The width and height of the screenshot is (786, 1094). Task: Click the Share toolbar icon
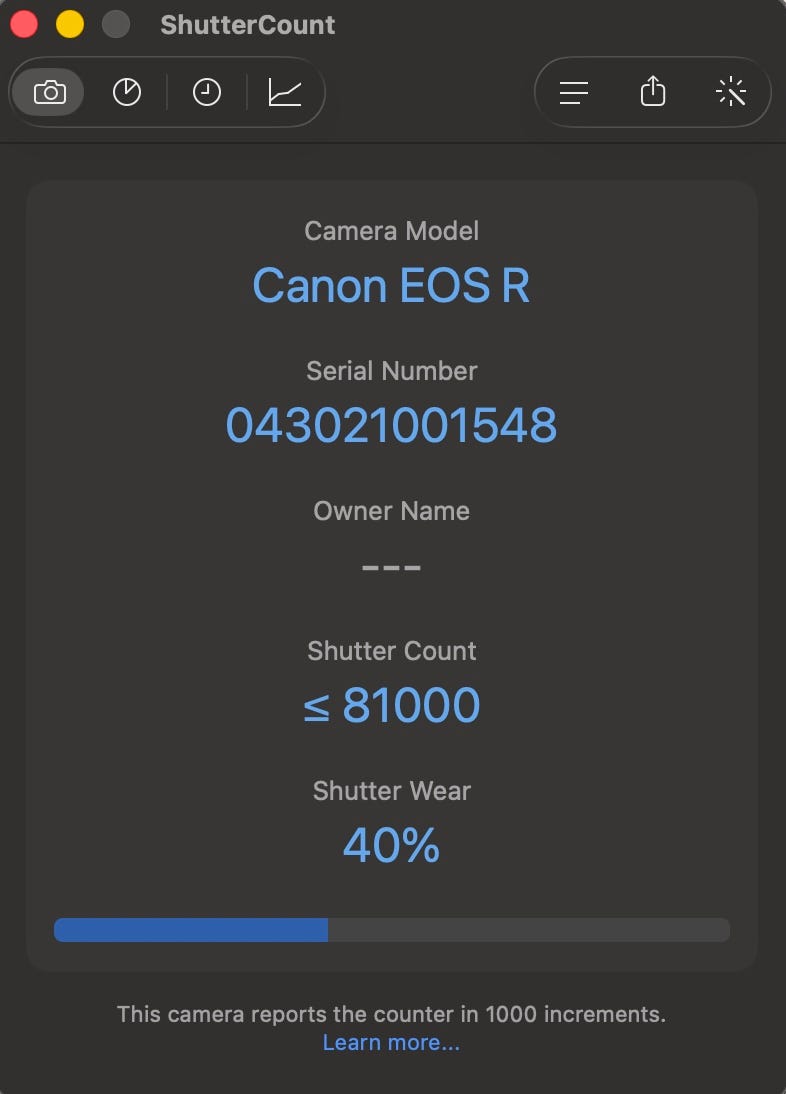[652, 93]
